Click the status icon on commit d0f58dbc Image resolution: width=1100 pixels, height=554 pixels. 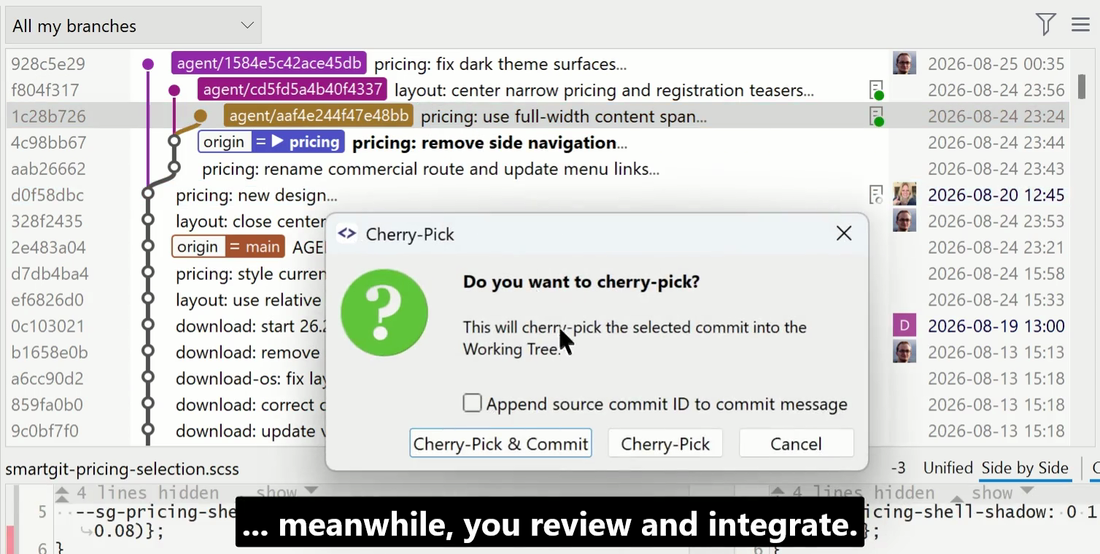876,195
